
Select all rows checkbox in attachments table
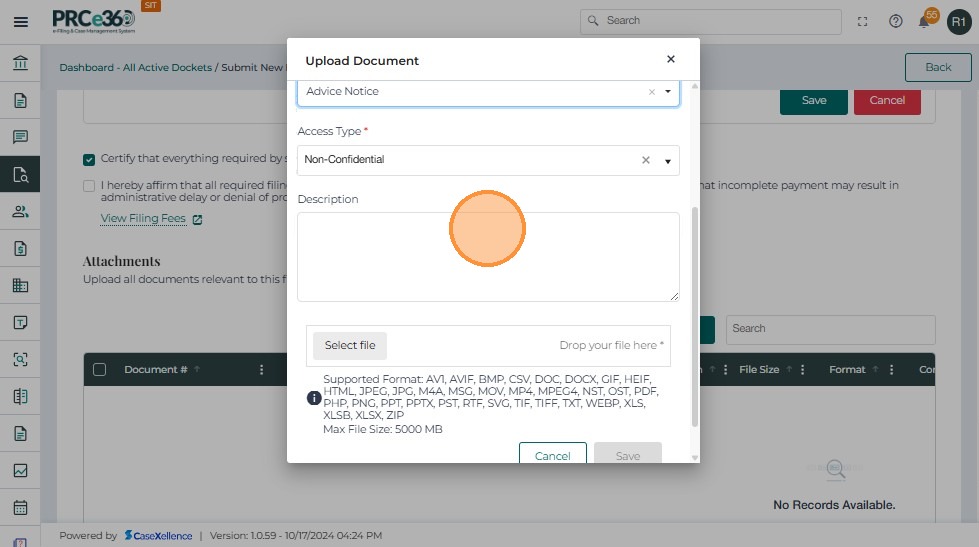click(x=99, y=370)
